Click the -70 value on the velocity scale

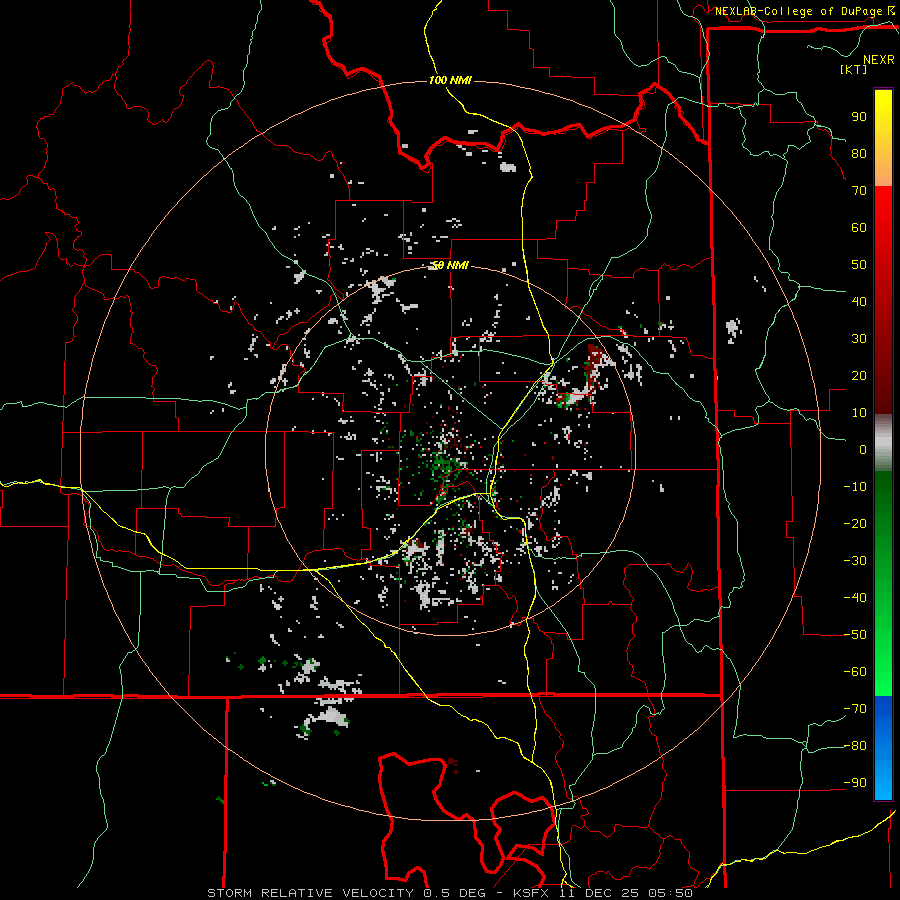(855, 709)
